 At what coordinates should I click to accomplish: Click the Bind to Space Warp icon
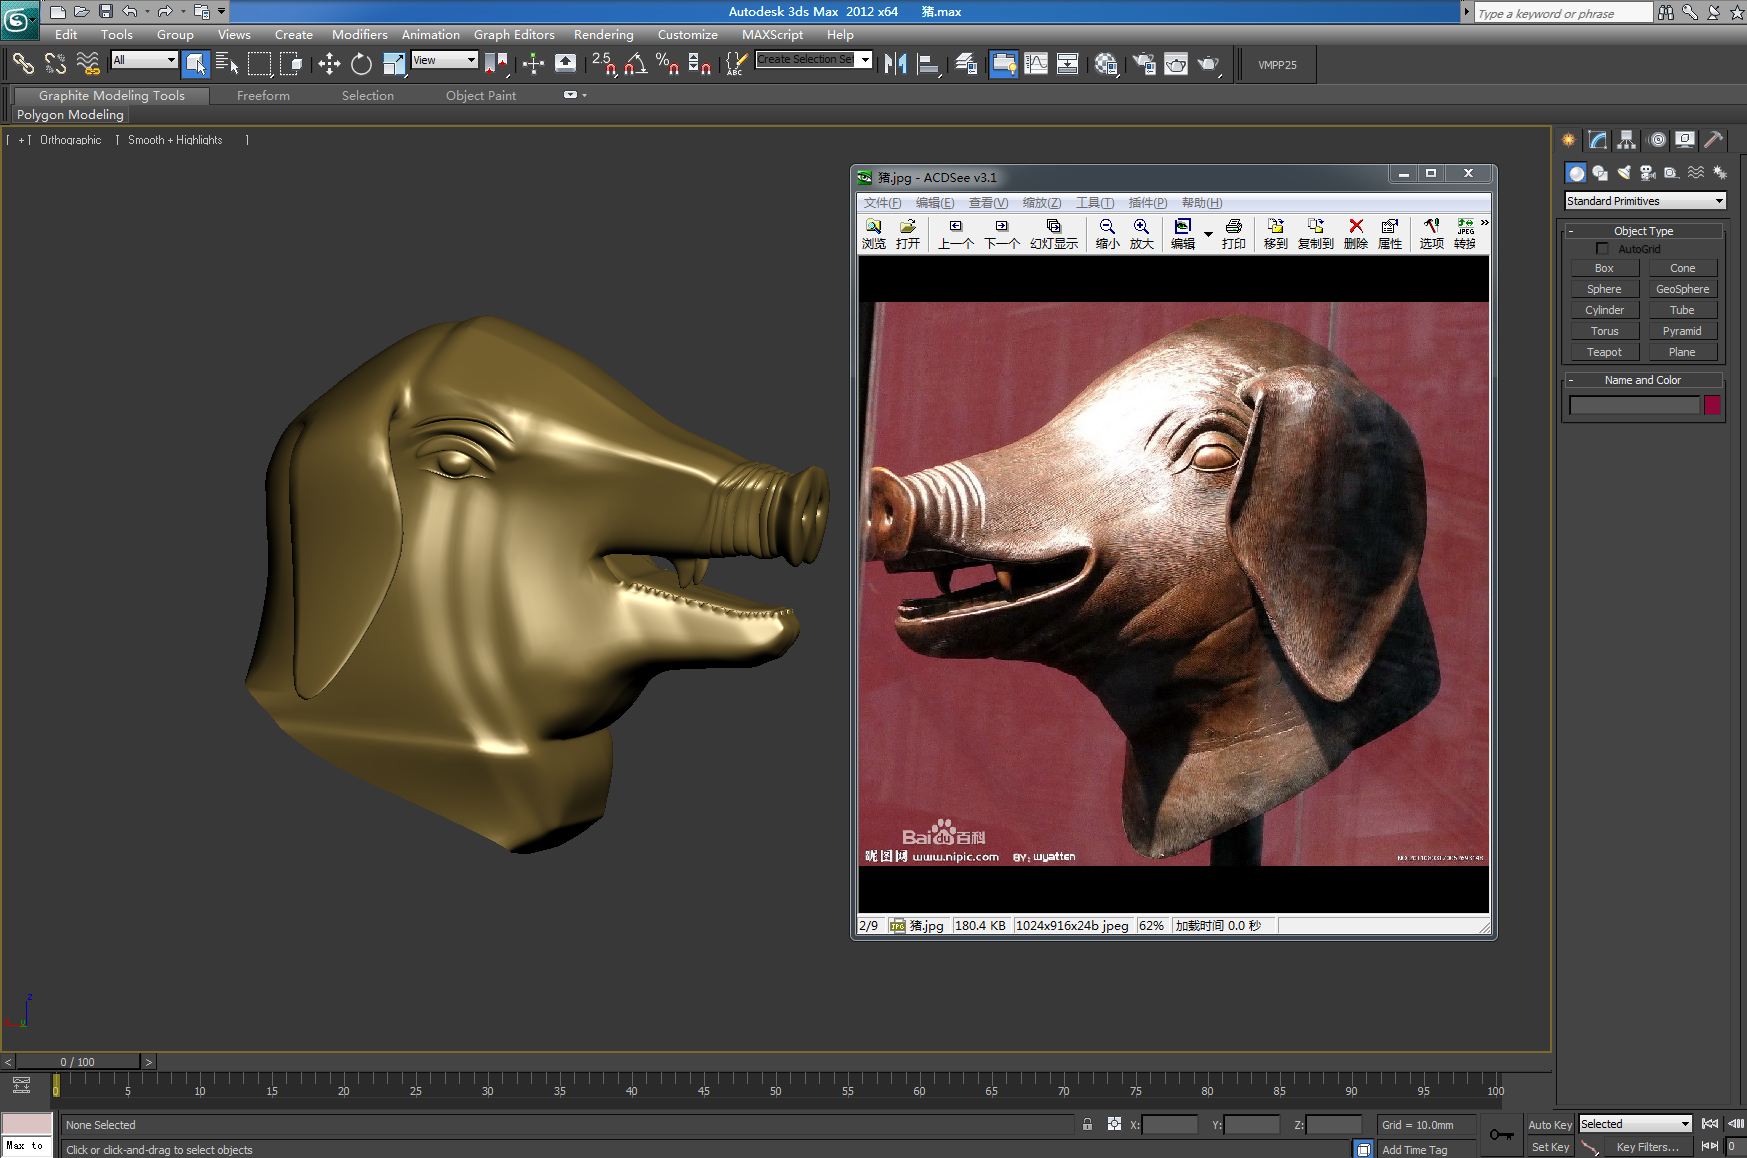(x=88, y=64)
